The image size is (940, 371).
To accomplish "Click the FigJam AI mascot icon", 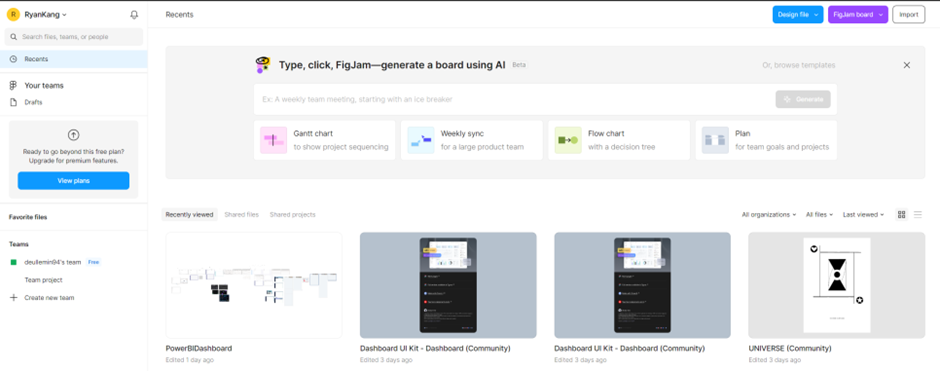I will [x=262, y=65].
